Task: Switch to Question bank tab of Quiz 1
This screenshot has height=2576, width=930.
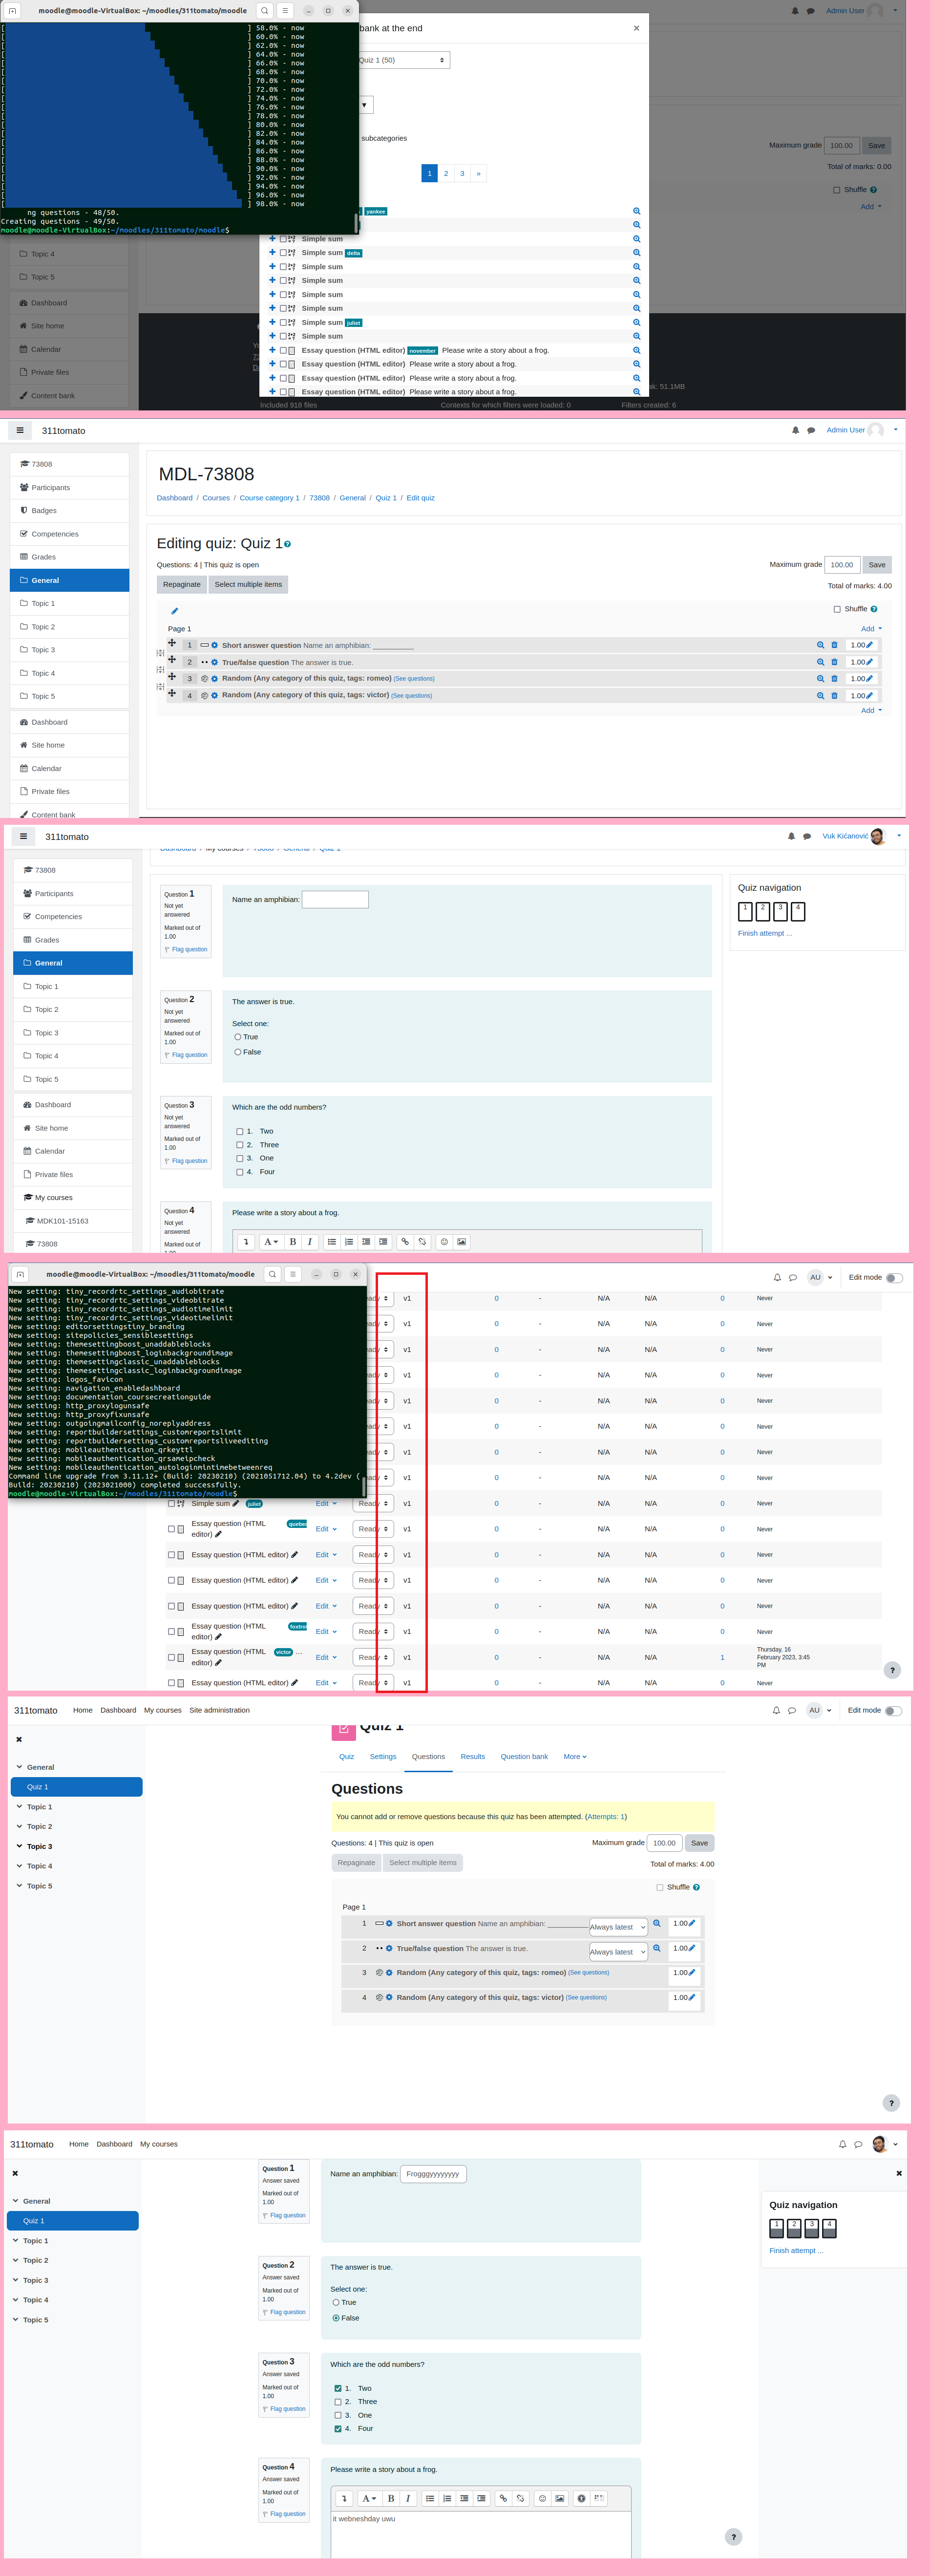Action: click(x=524, y=1757)
